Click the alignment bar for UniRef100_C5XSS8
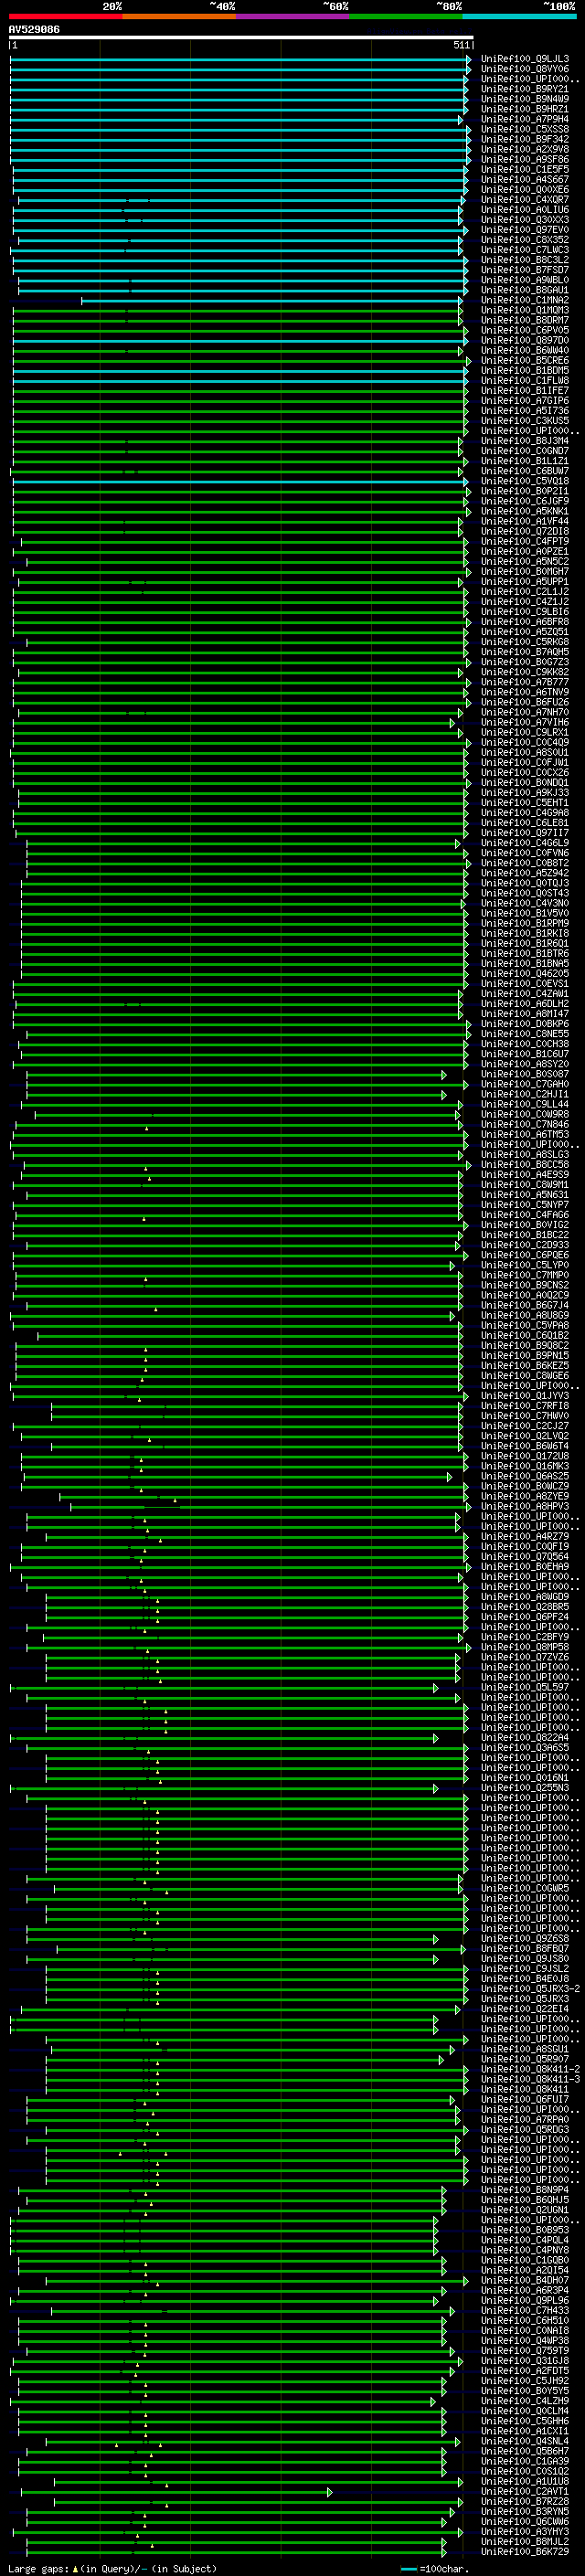This screenshot has width=585, height=2576. point(240,130)
